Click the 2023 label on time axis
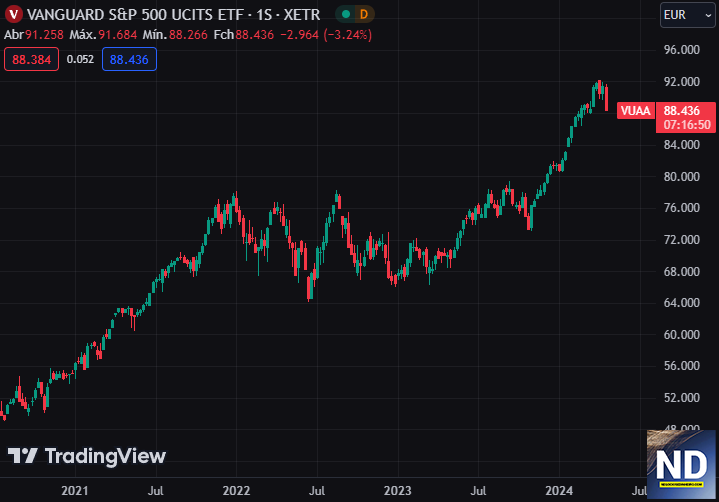This screenshot has width=719, height=502. 398,491
